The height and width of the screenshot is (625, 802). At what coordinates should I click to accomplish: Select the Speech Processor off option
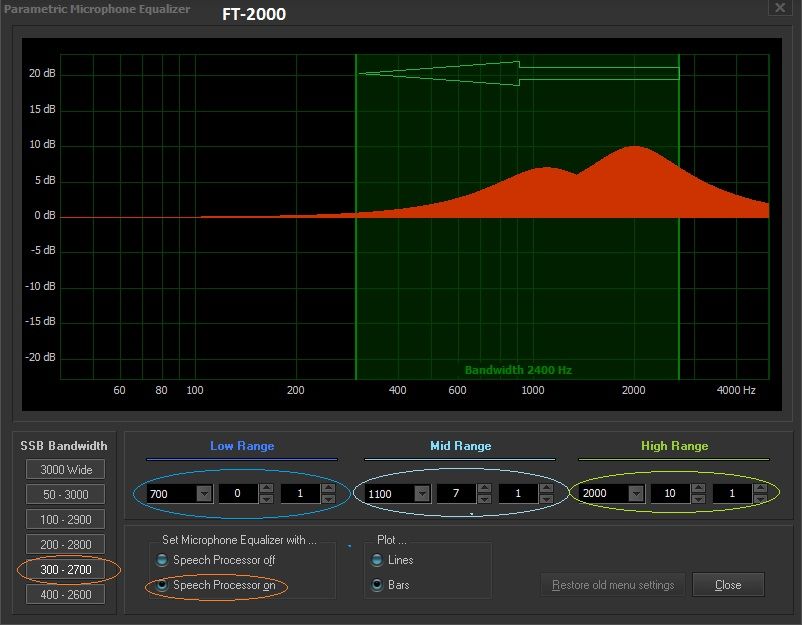[x=216, y=560]
